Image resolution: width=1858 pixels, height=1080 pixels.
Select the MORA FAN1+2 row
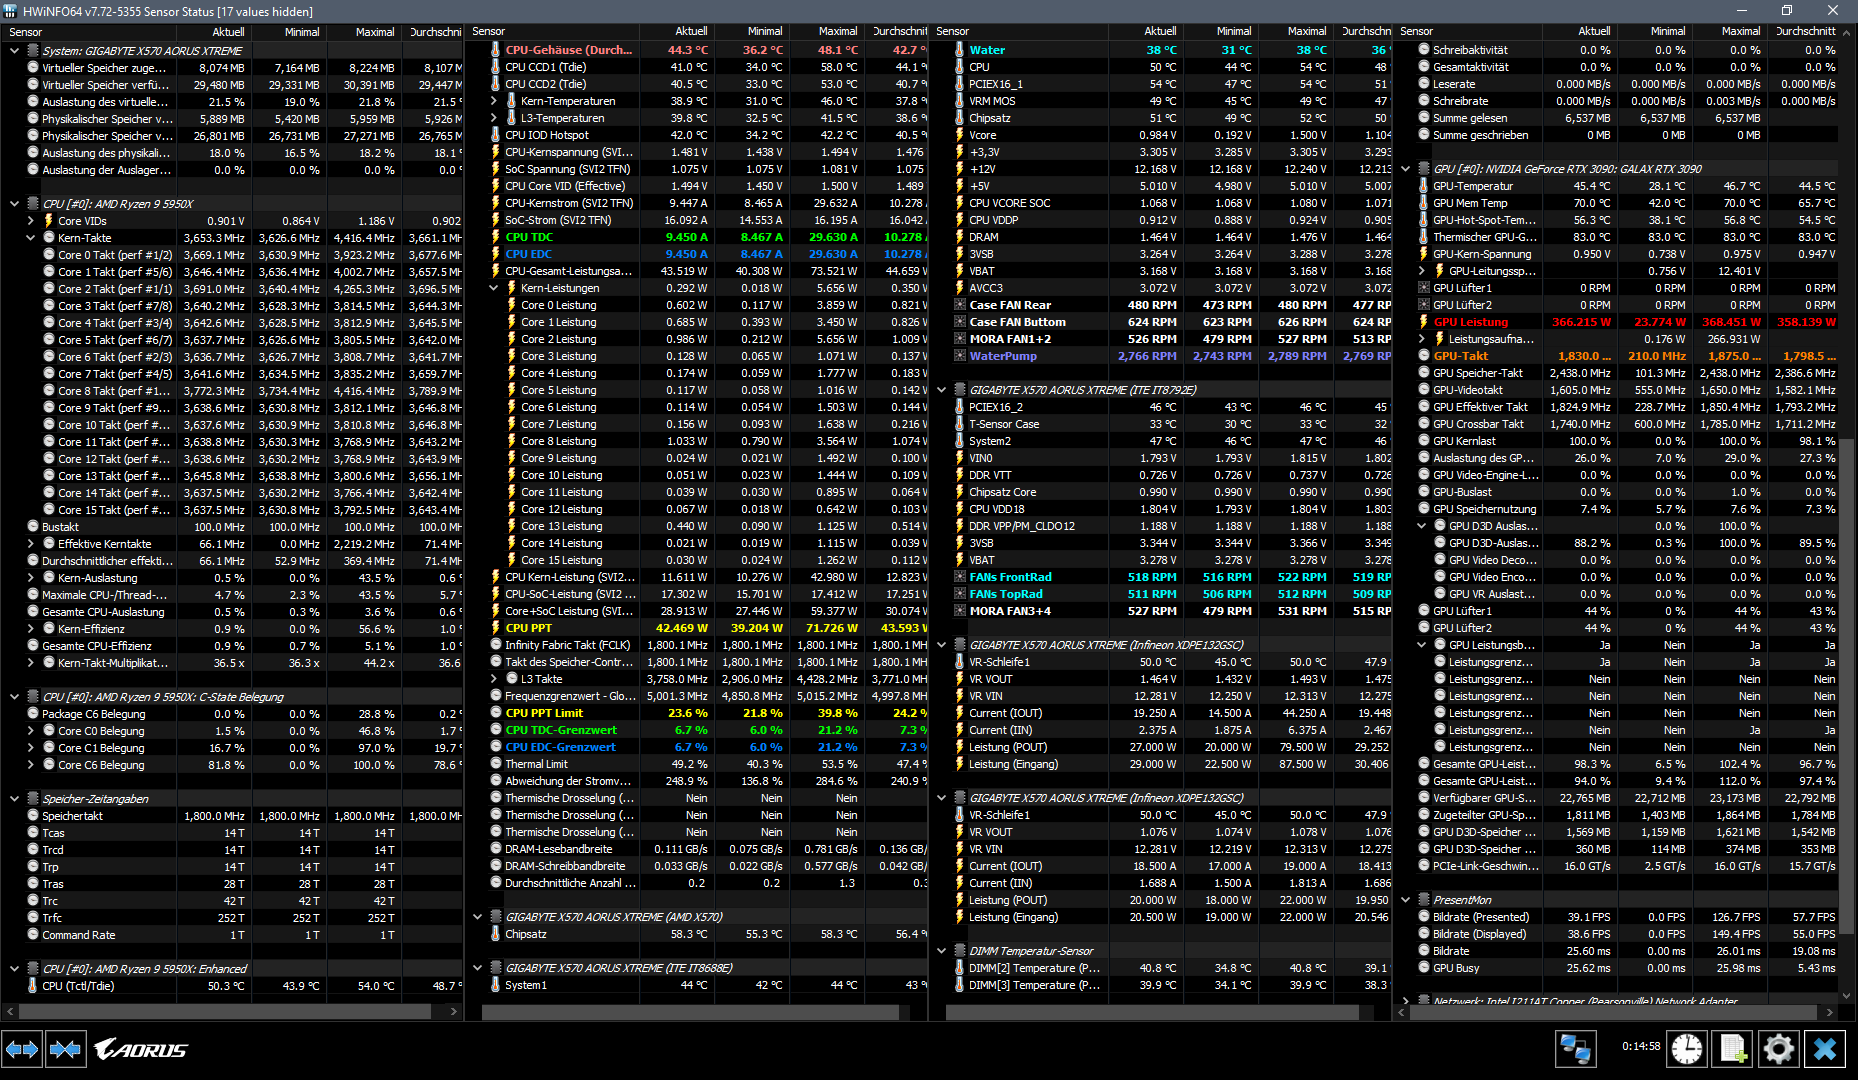(1170, 339)
